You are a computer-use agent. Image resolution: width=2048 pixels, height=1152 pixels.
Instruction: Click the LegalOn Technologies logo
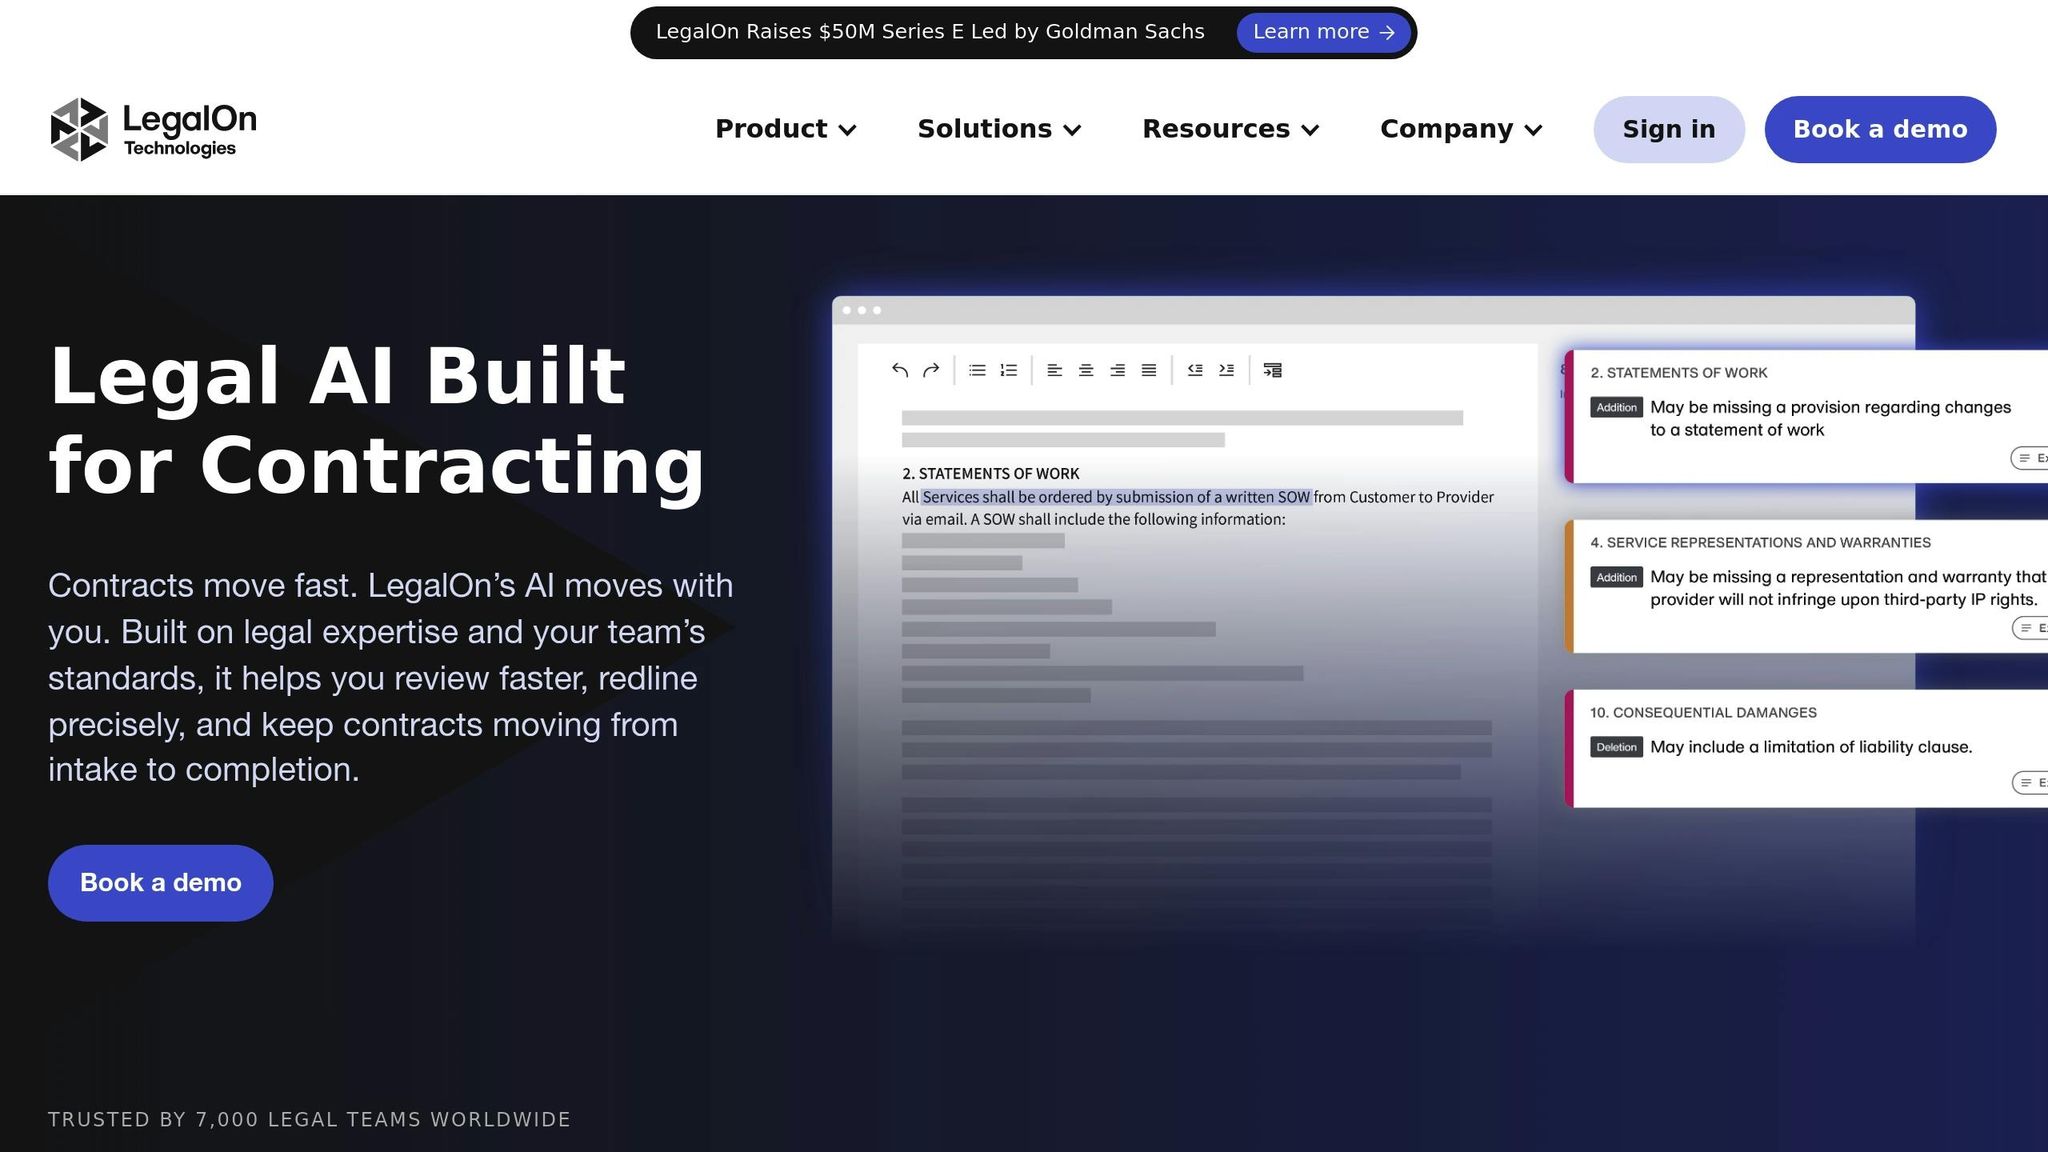pos(153,129)
